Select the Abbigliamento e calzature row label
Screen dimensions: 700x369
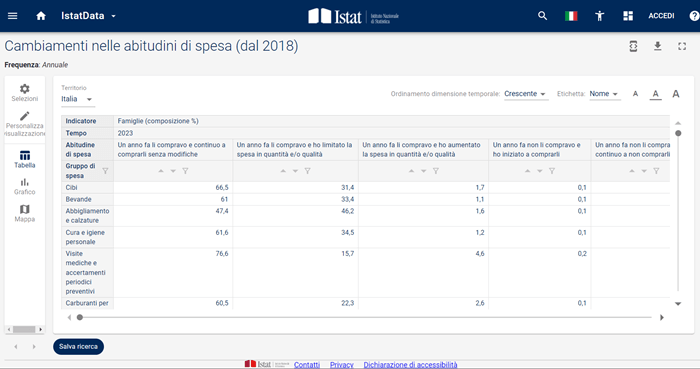pos(87,216)
